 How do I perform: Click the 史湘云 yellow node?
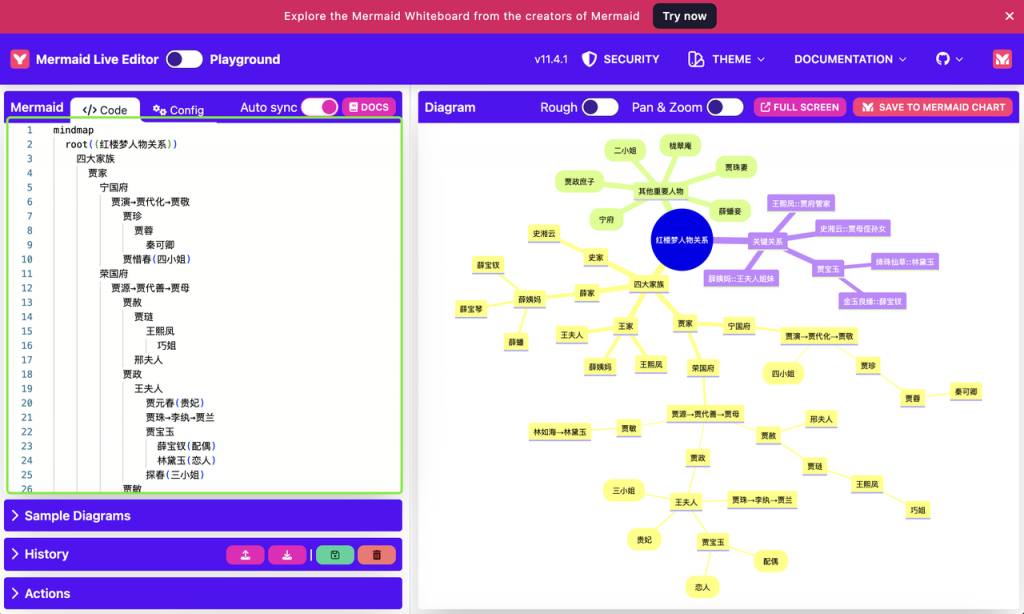[543, 234]
